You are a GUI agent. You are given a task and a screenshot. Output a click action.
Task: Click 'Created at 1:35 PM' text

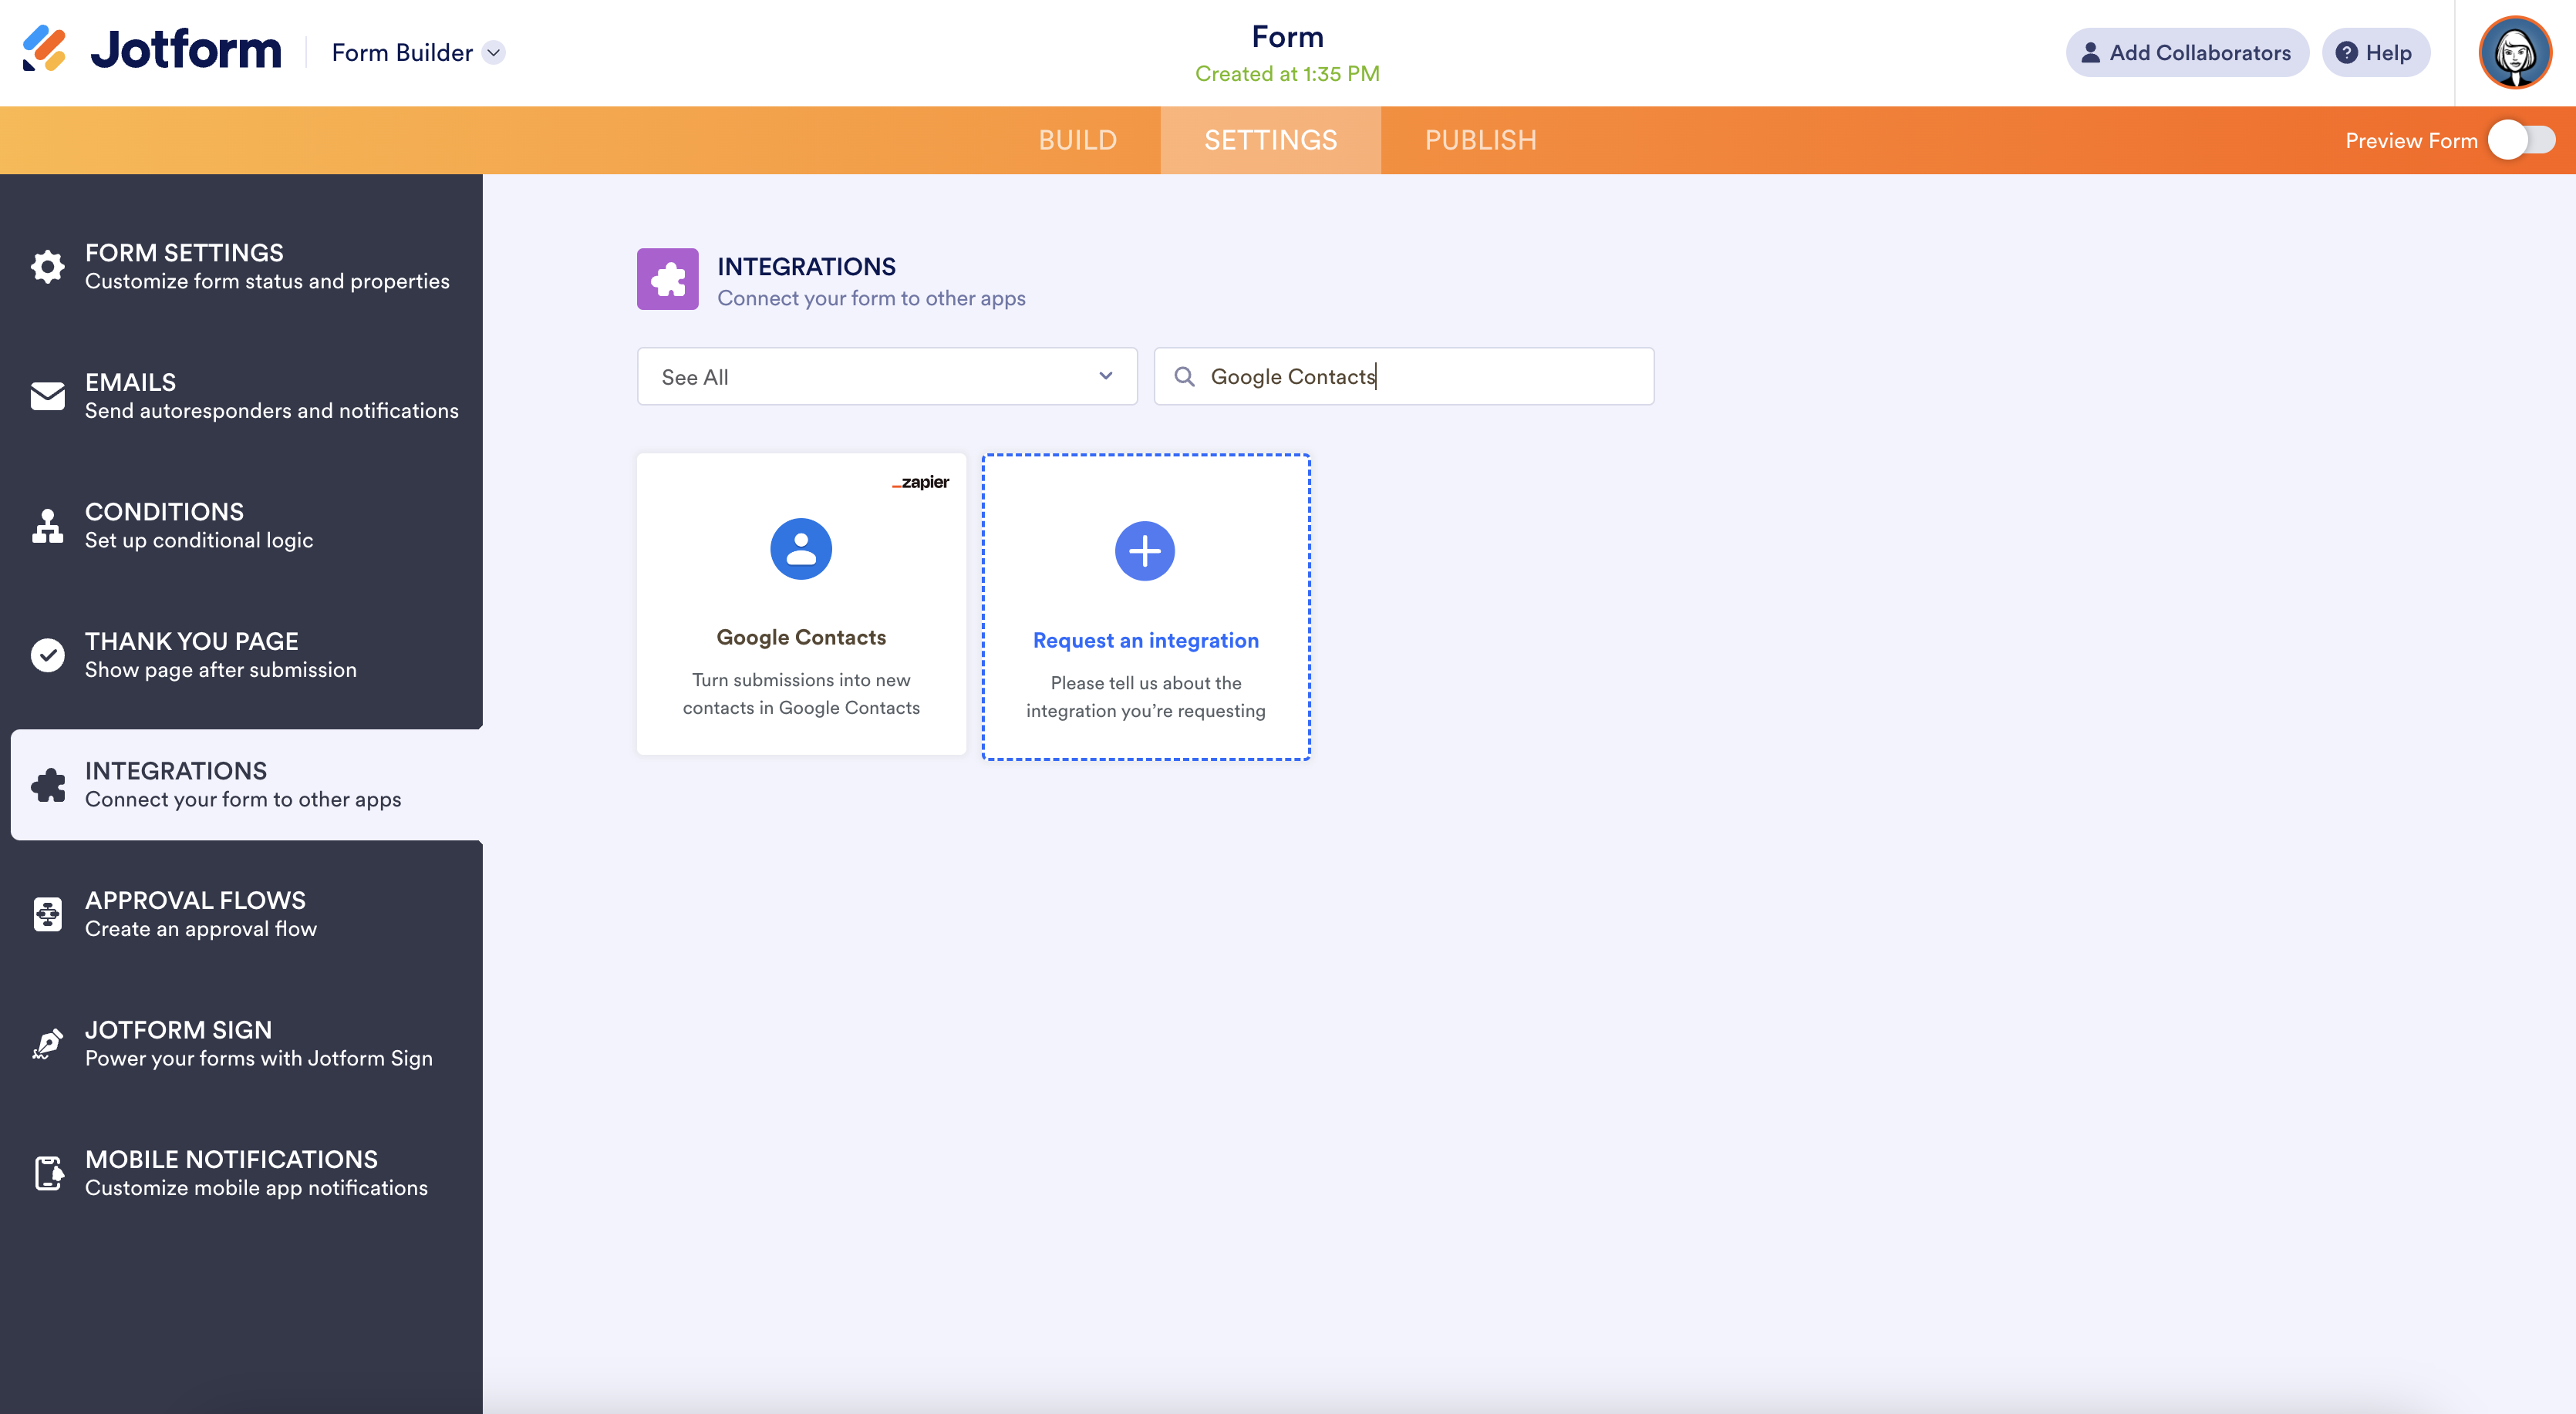tap(1287, 74)
